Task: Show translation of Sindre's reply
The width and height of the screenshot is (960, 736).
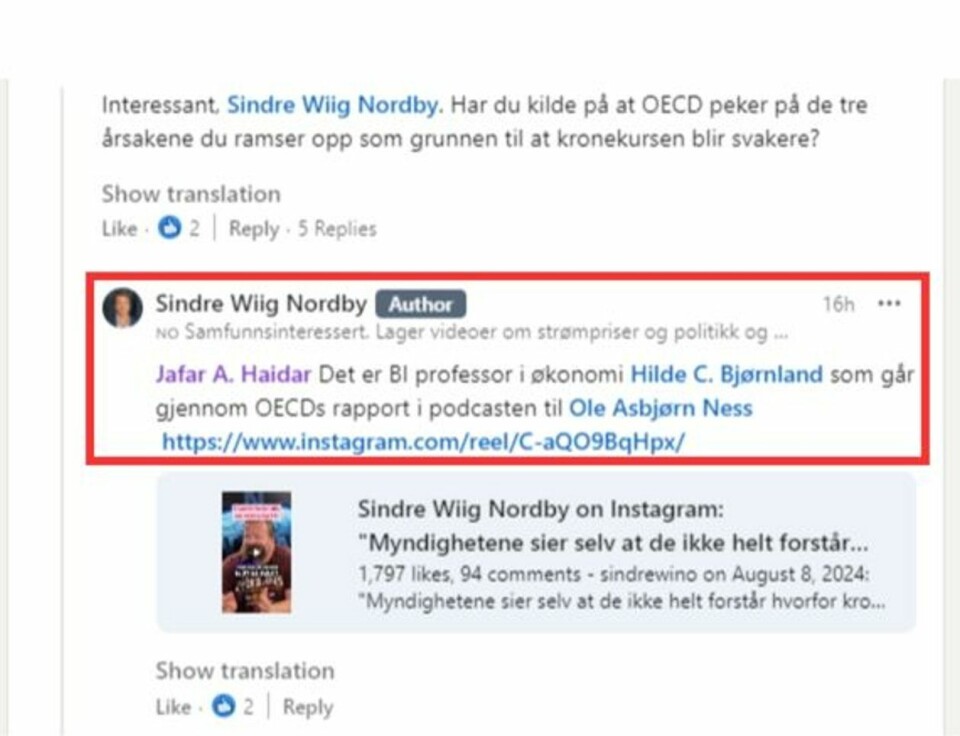Action: tap(245, 671)
